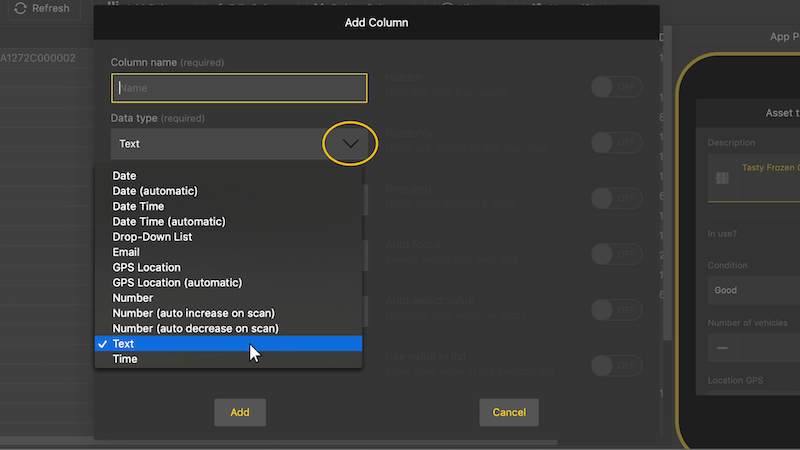The height and width of the screenshot is (450, 800).
Task: Click the barcode icon beside Tasty Frozen
Action: [722, 178]
